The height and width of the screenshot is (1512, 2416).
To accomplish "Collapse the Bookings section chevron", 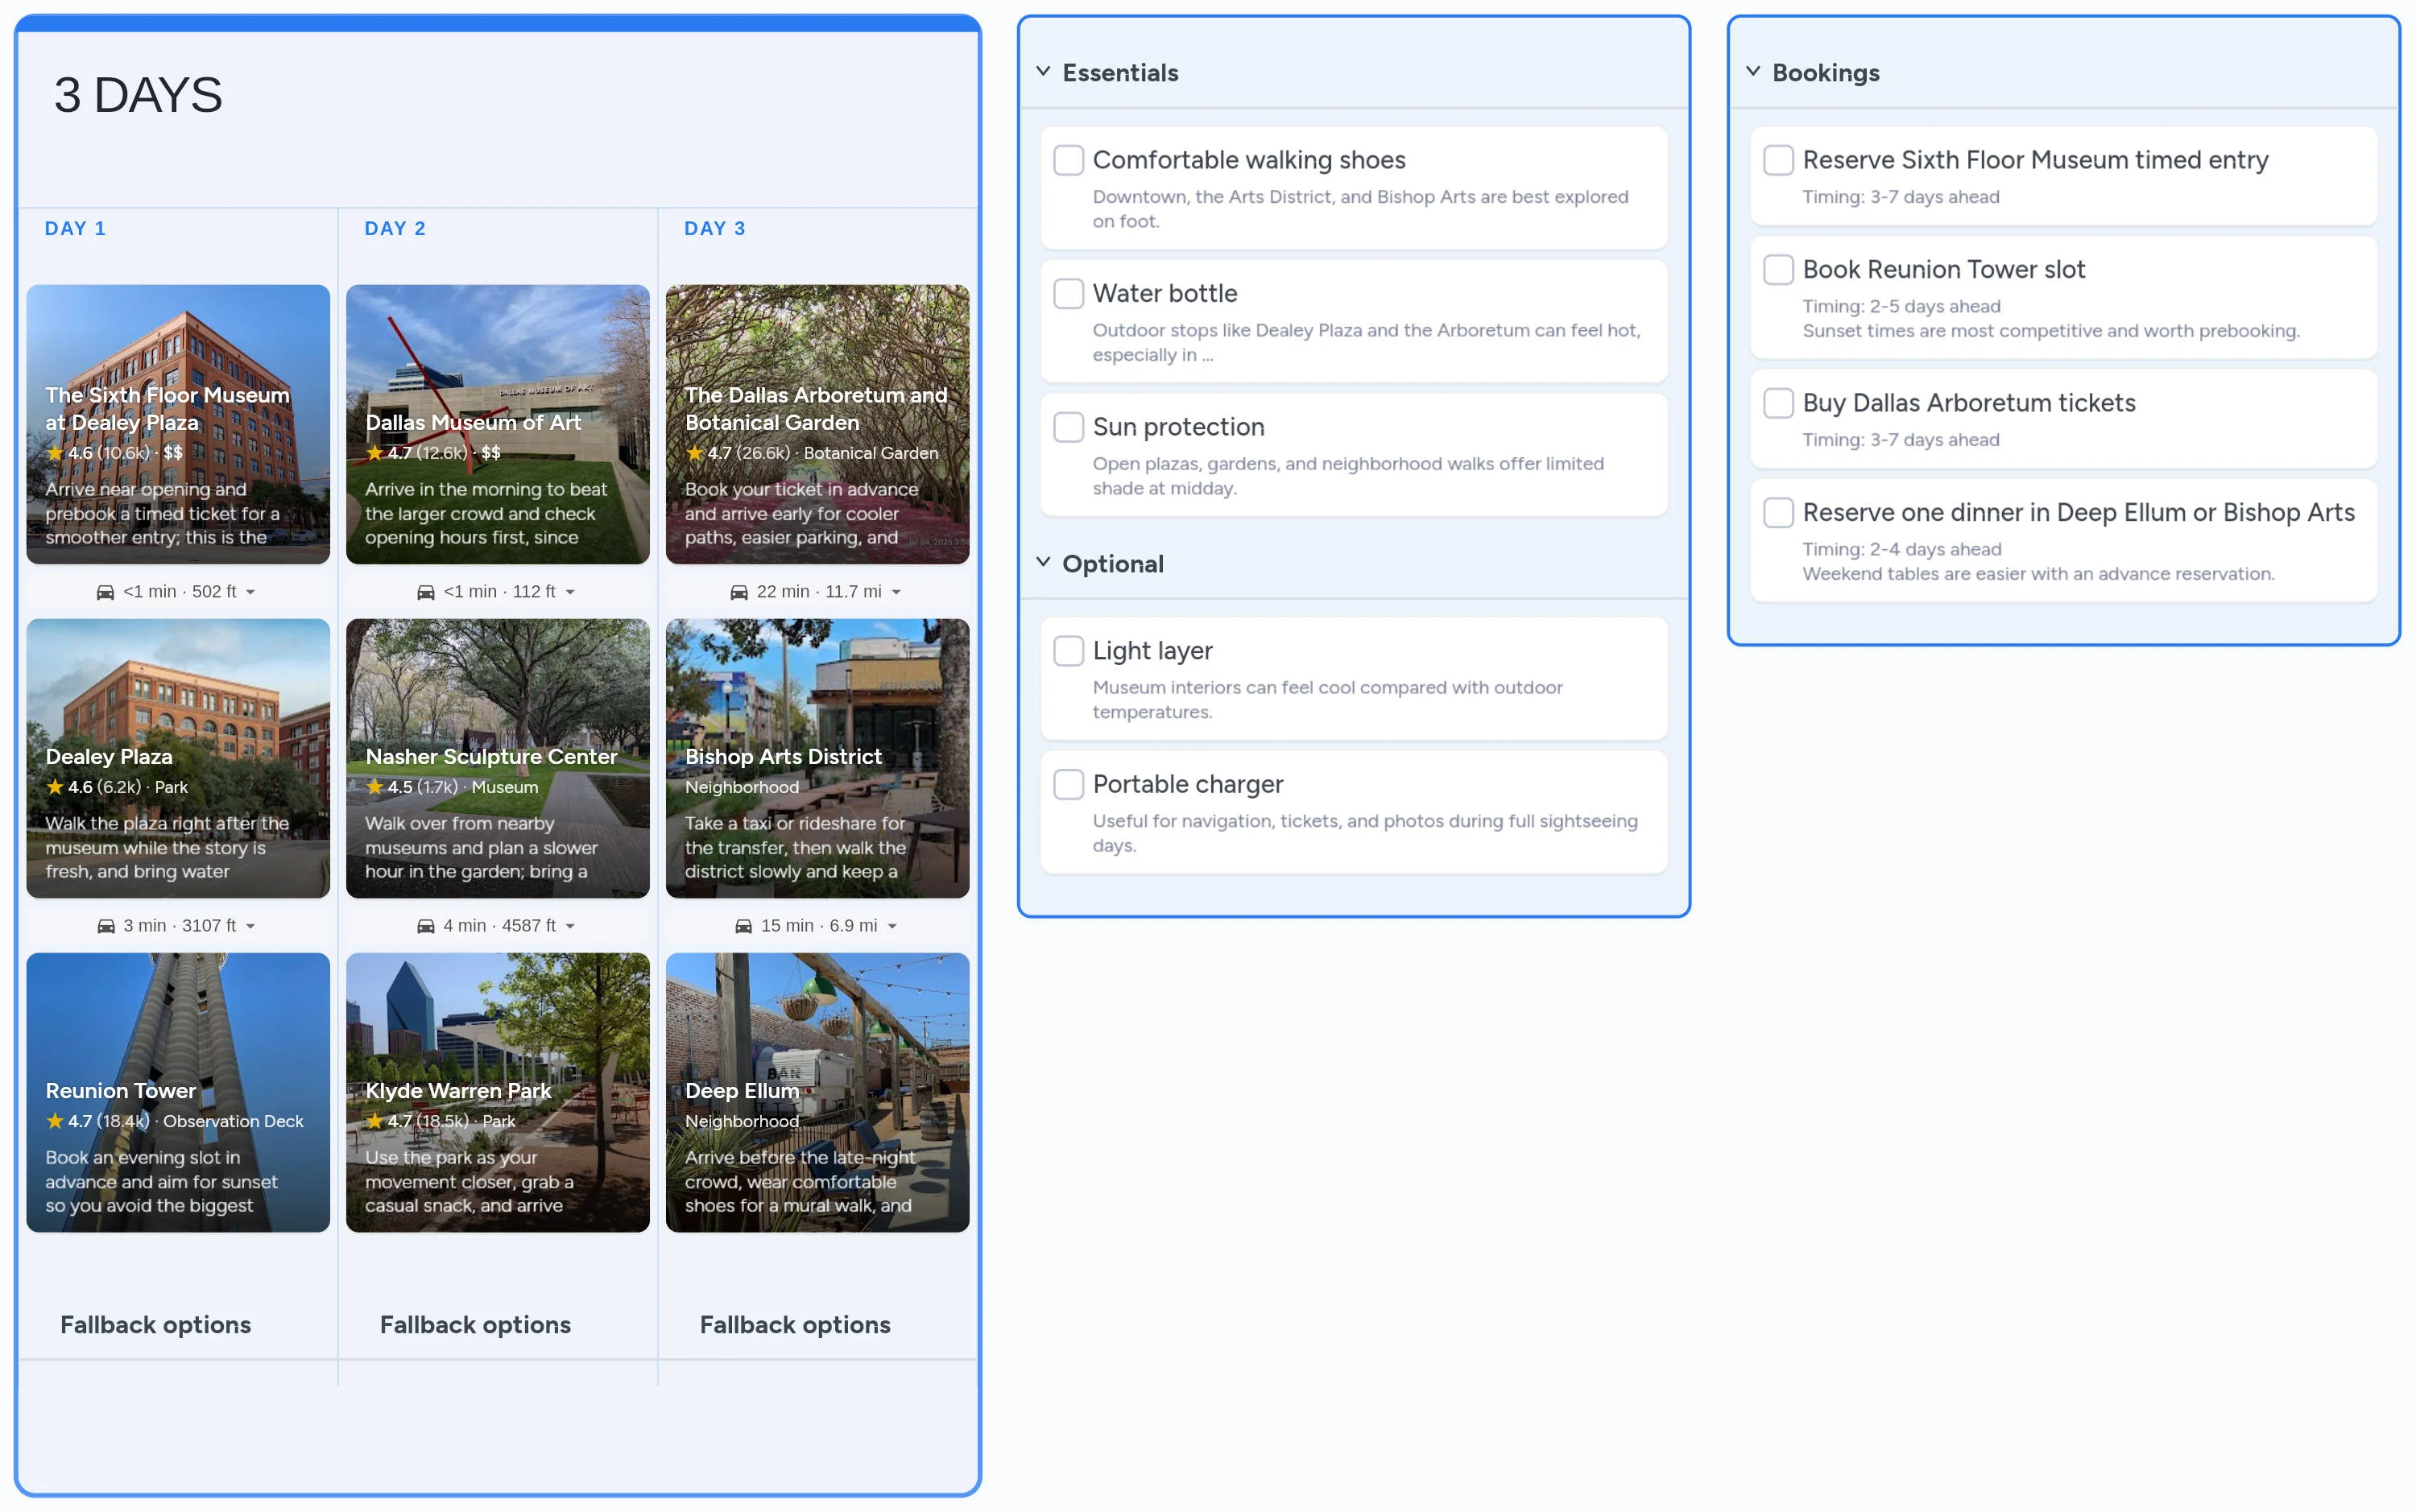I will click(1753, 72).
